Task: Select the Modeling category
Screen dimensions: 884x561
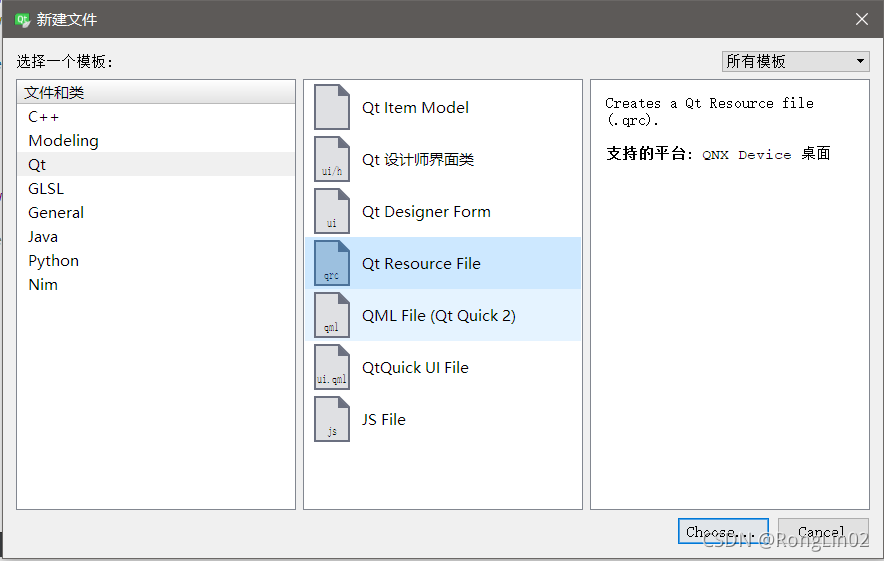Action: pyautogui.click(x=156, y=140)
